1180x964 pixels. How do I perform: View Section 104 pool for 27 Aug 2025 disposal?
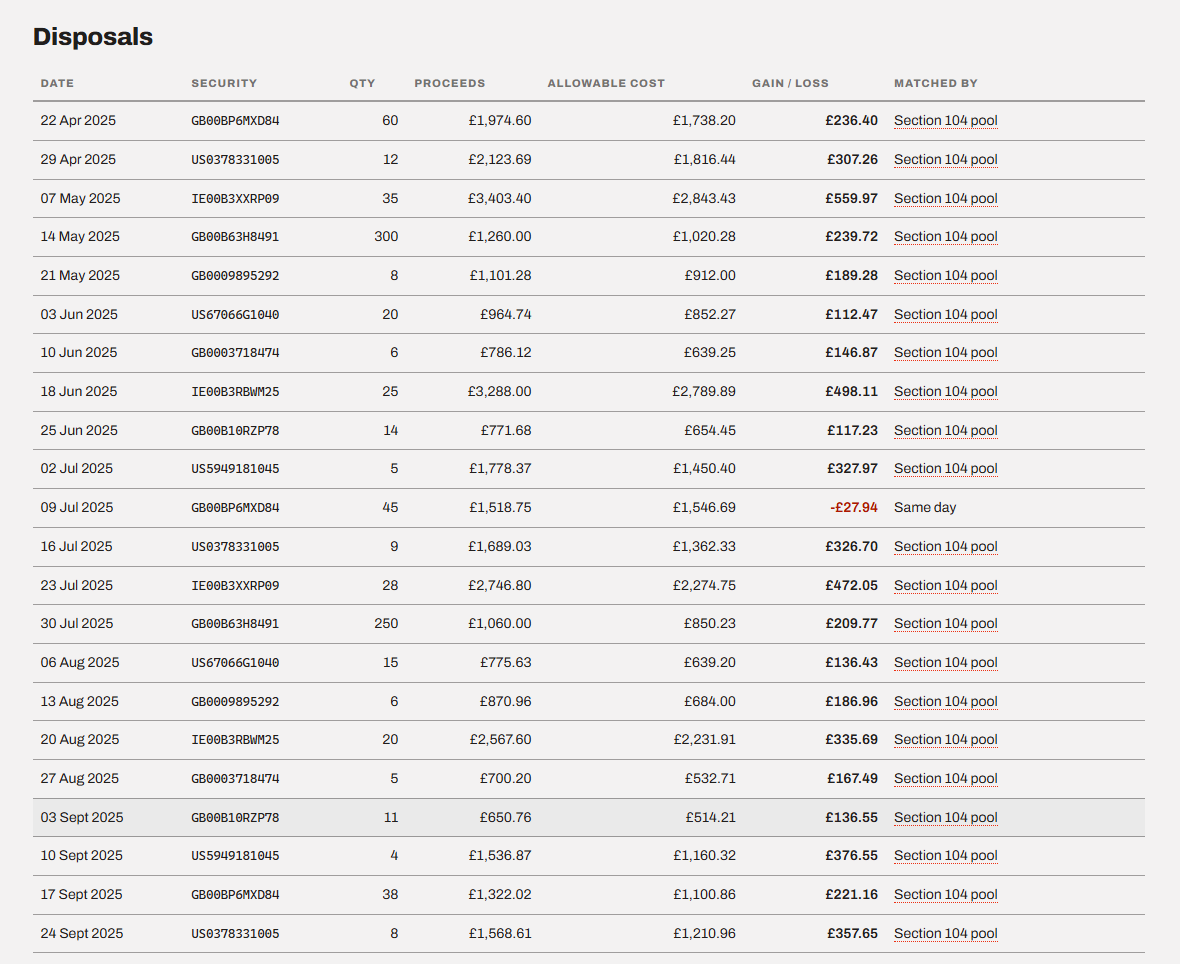945,778
